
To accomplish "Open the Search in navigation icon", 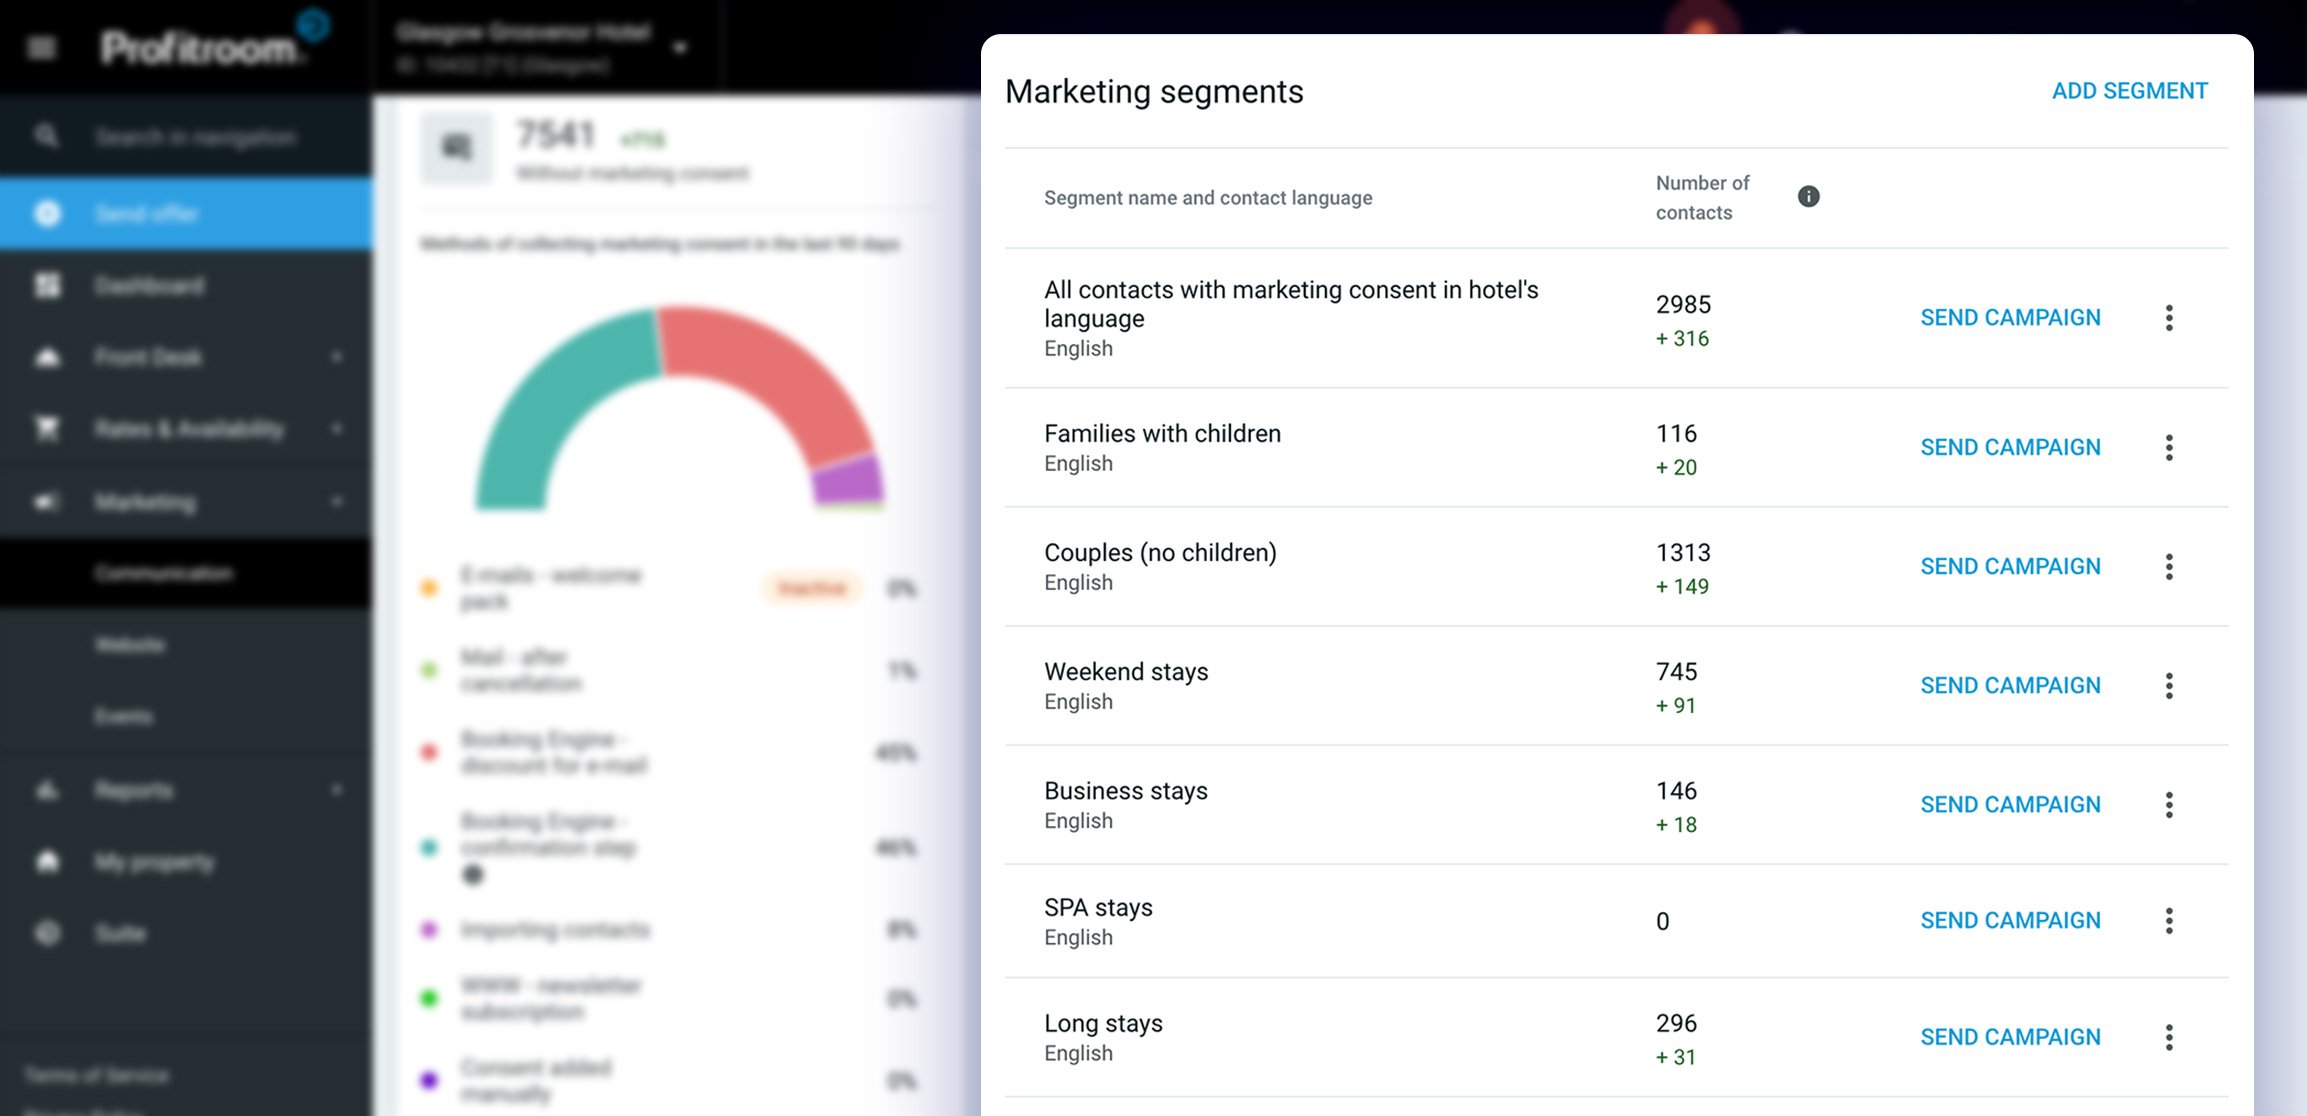I will (x=46, y=136).
